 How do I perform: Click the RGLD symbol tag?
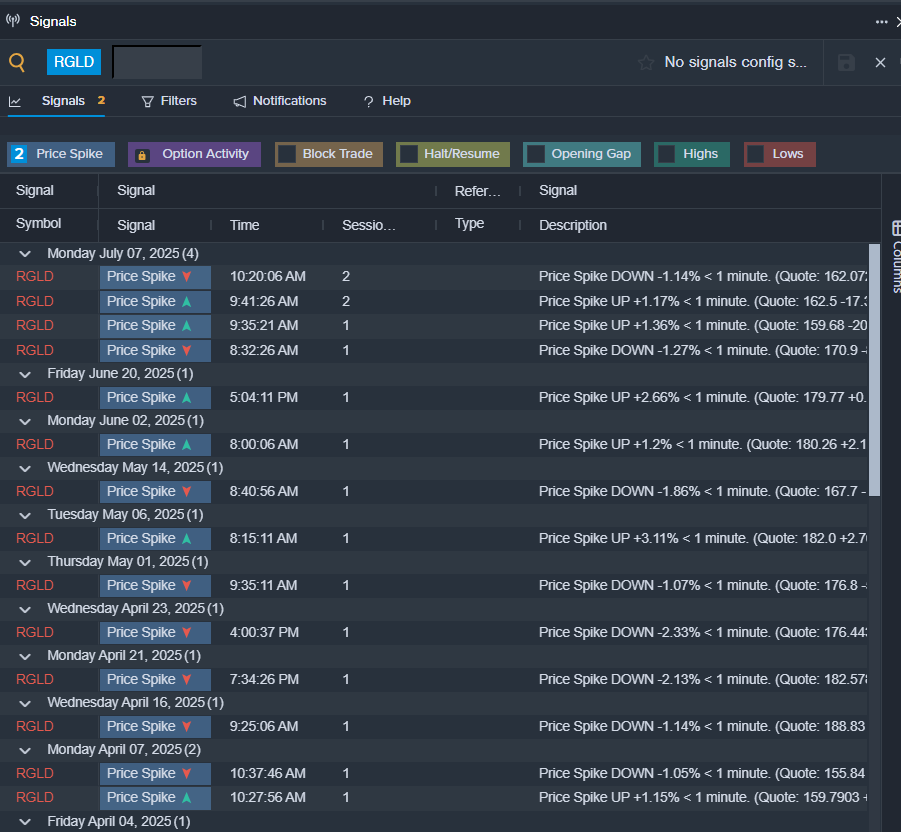pos(74,62)
